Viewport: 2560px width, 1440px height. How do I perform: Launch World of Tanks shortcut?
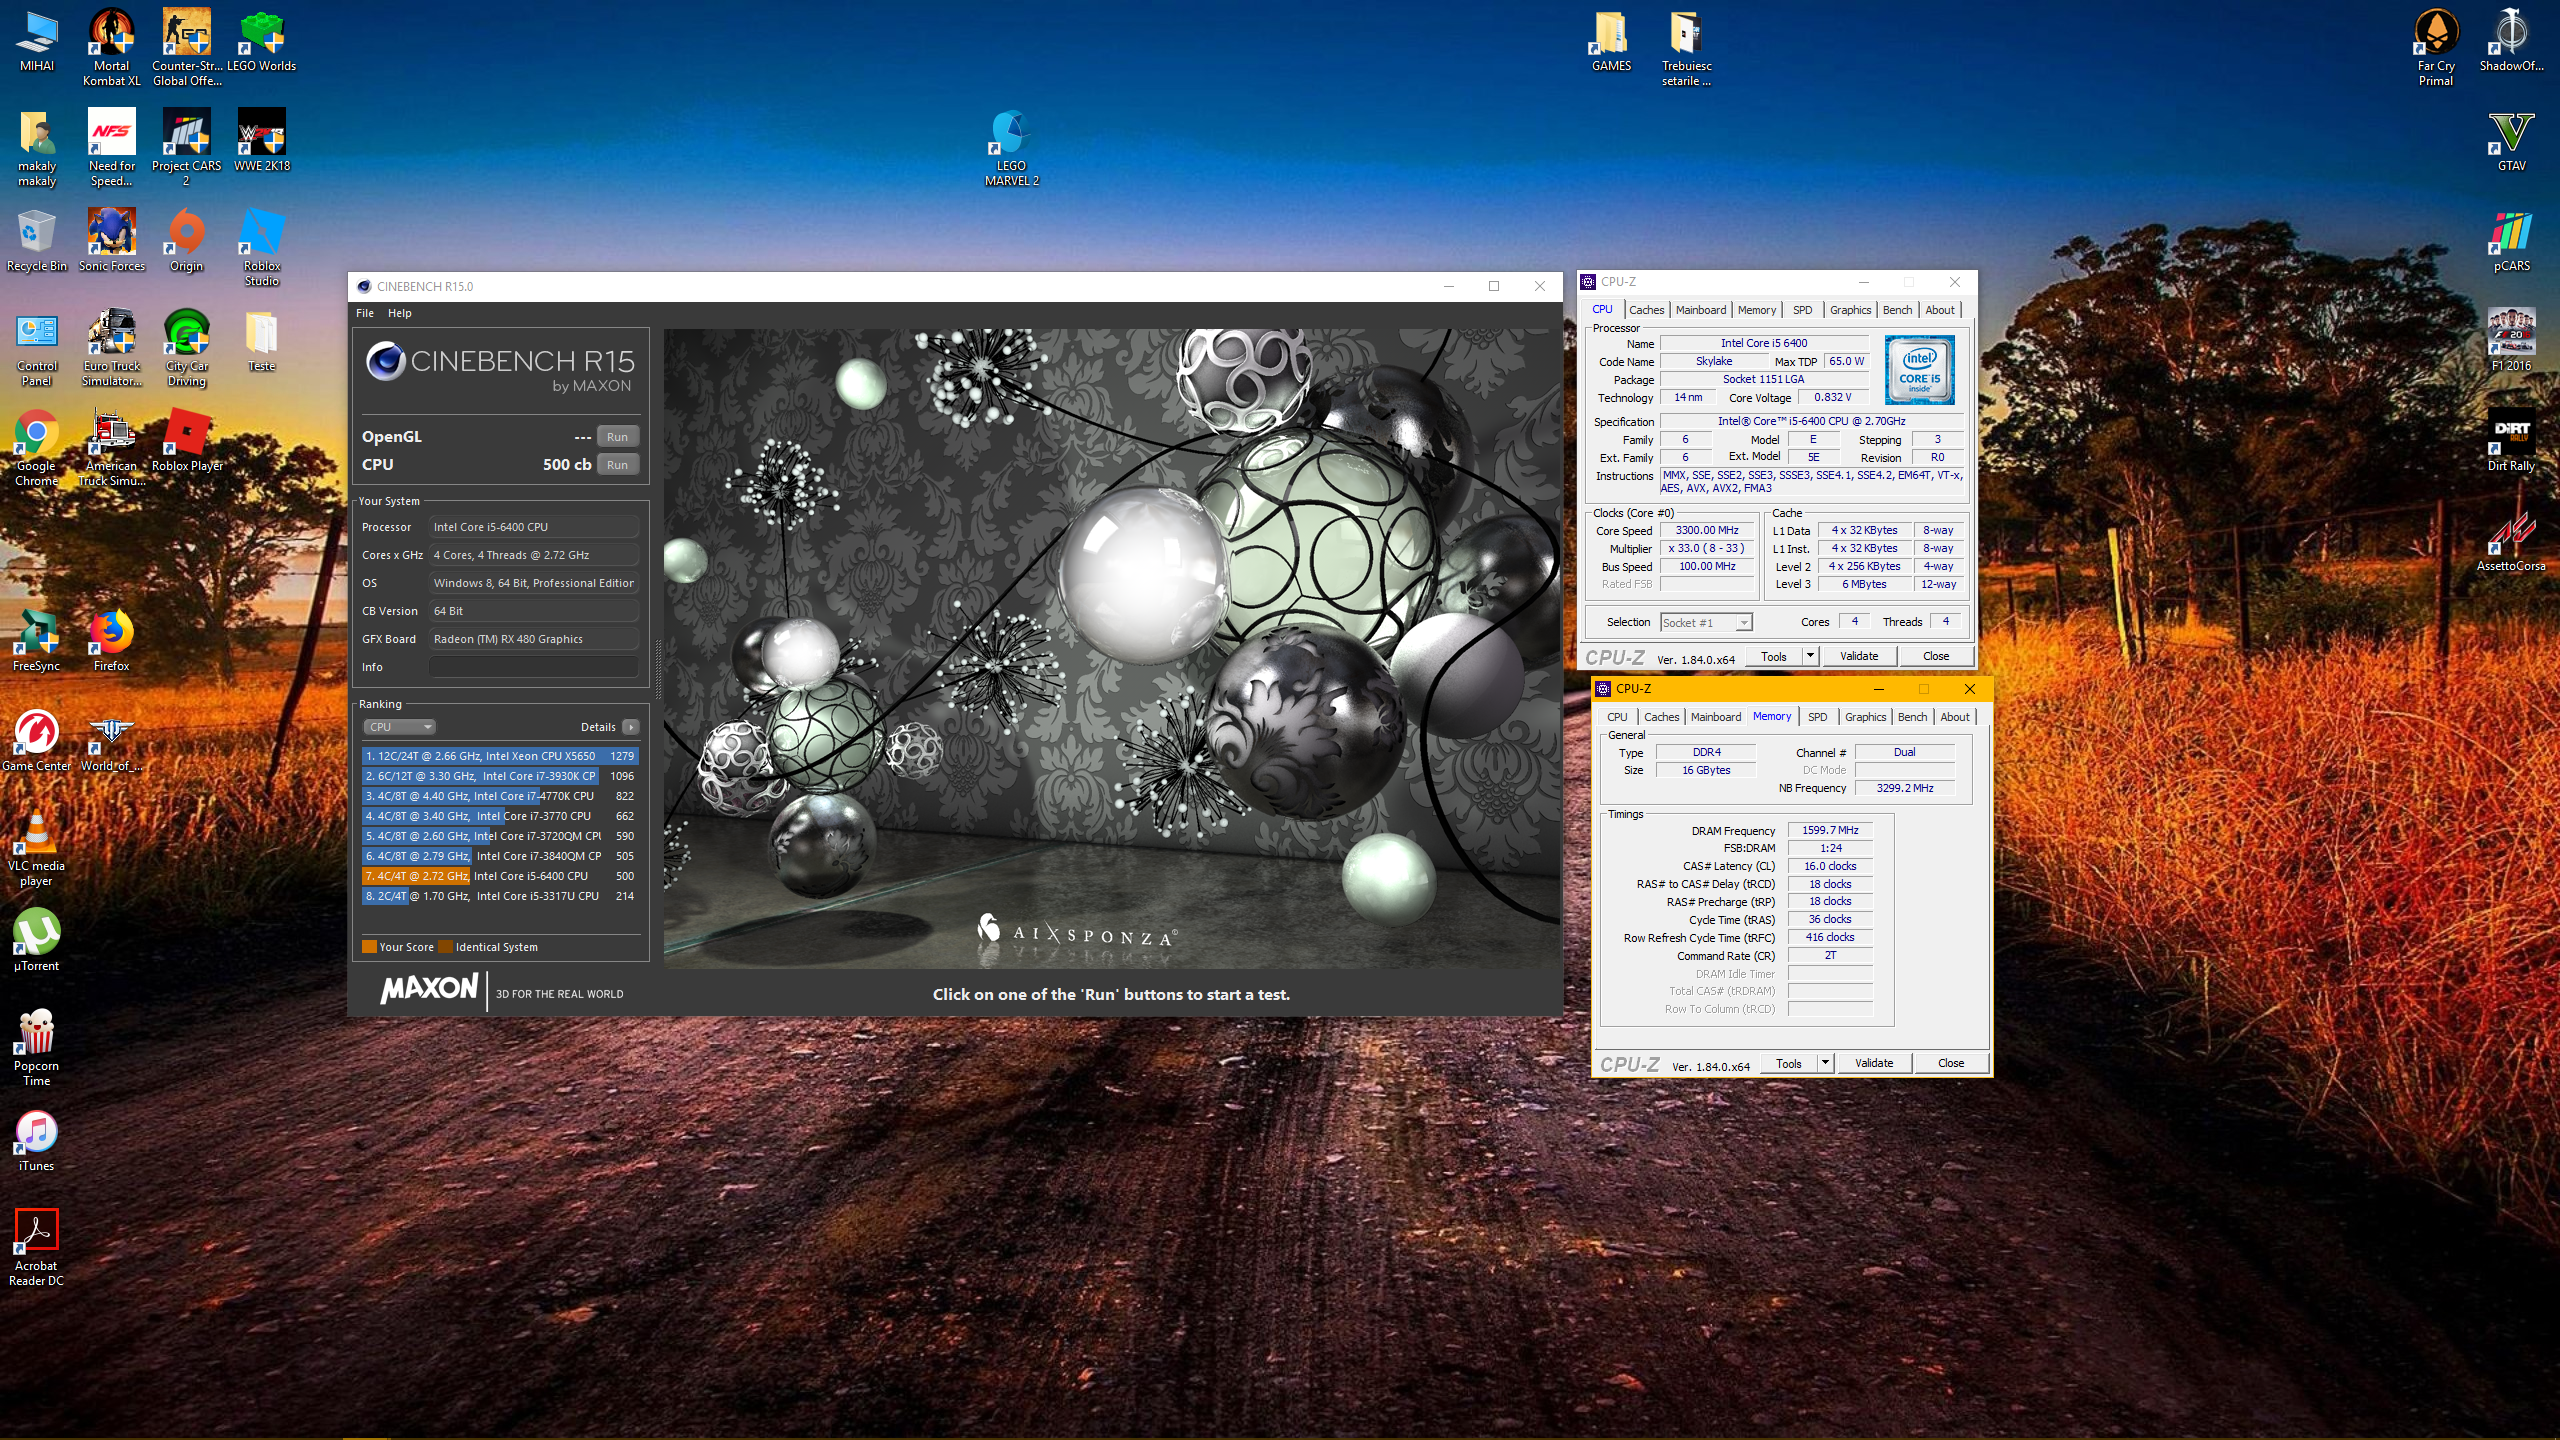tap(111, 740)
